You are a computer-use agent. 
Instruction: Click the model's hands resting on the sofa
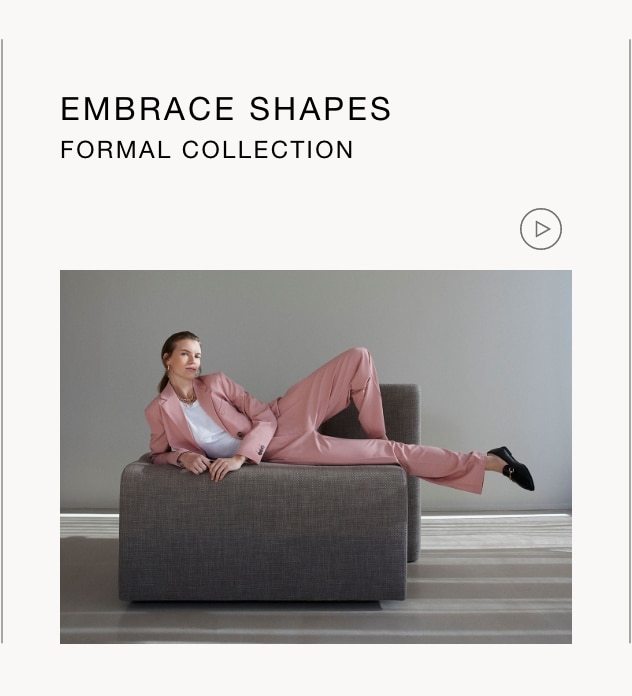click(211, 466)
